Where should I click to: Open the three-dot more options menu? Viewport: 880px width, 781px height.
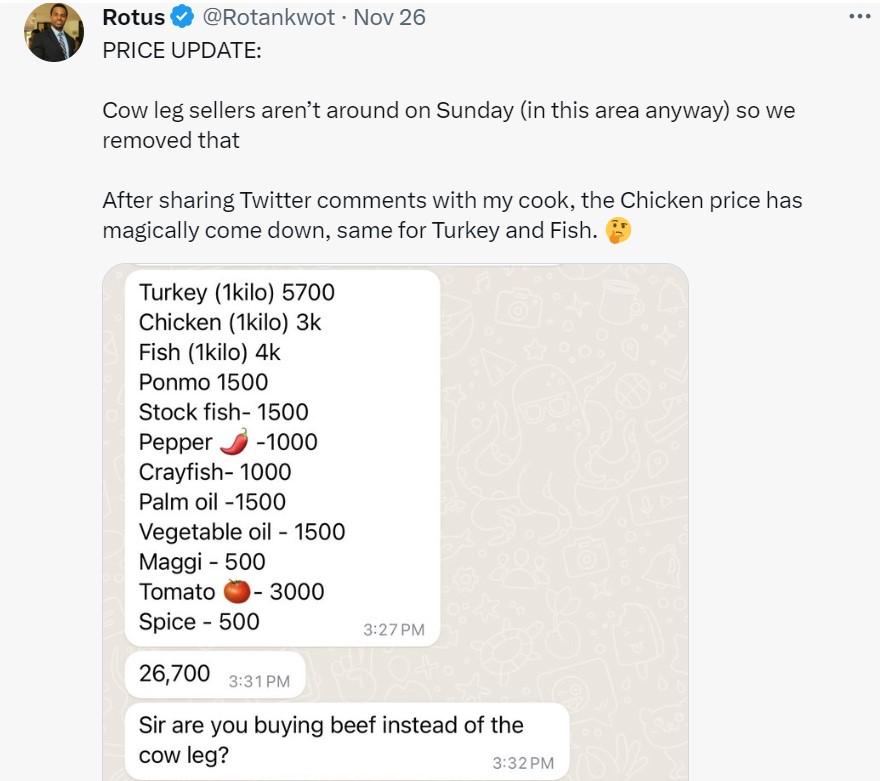859,16
